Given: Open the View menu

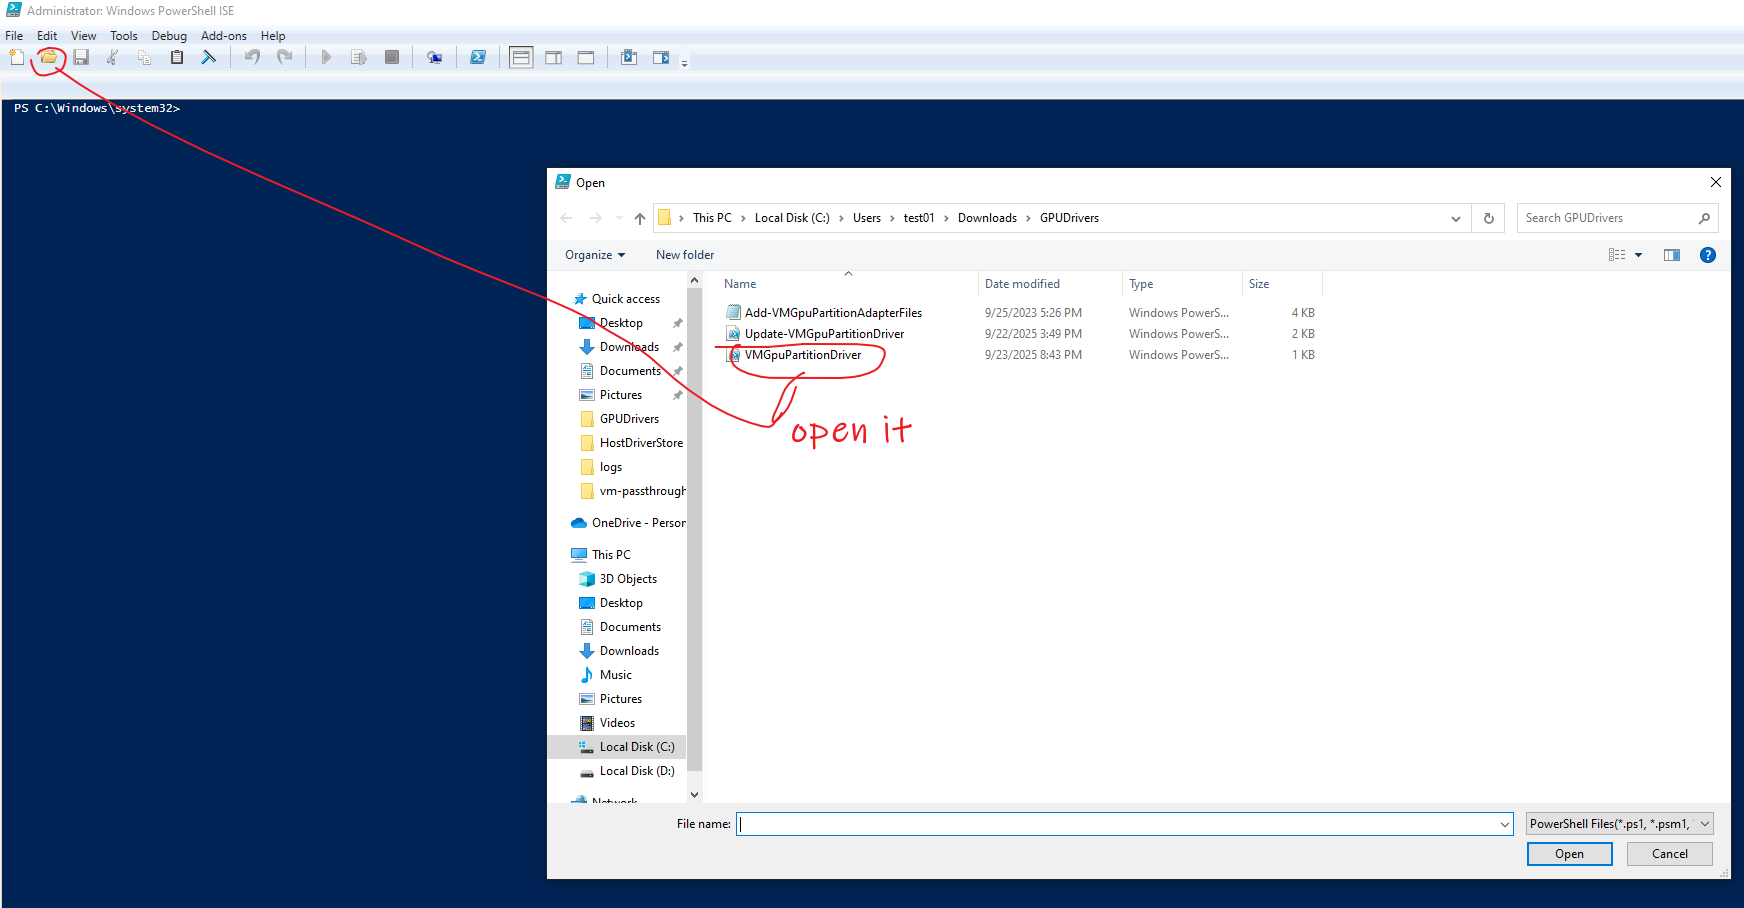Looking at the screenshot, I should point(83,36).
